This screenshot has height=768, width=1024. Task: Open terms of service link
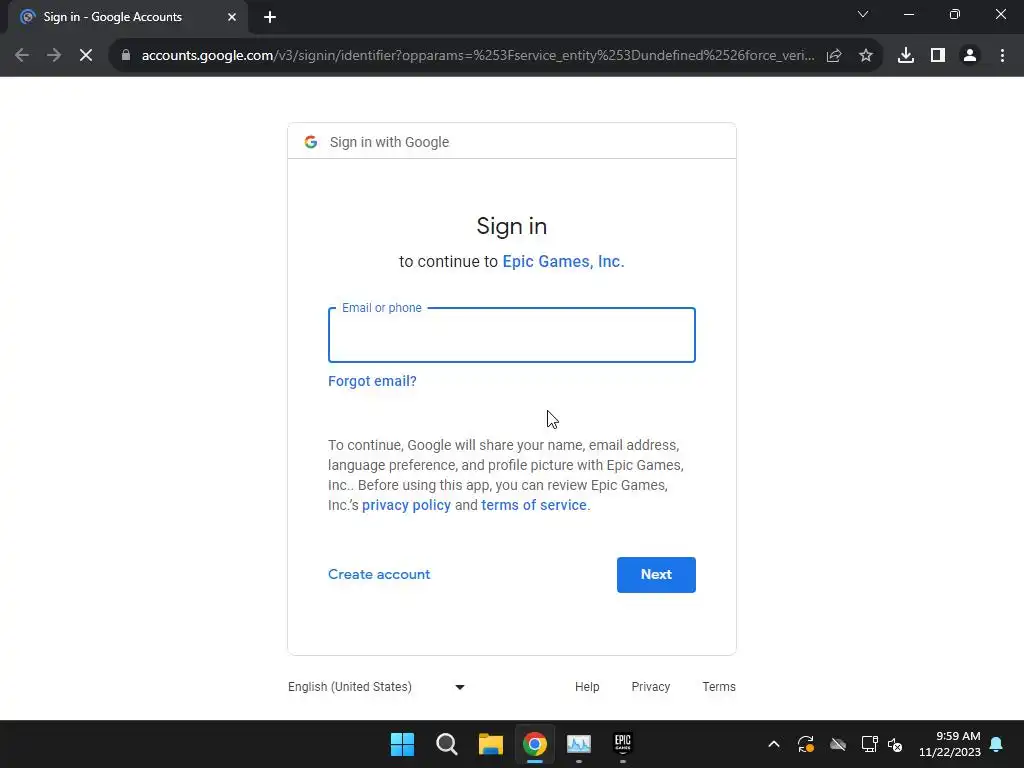[x=534, y=505]
